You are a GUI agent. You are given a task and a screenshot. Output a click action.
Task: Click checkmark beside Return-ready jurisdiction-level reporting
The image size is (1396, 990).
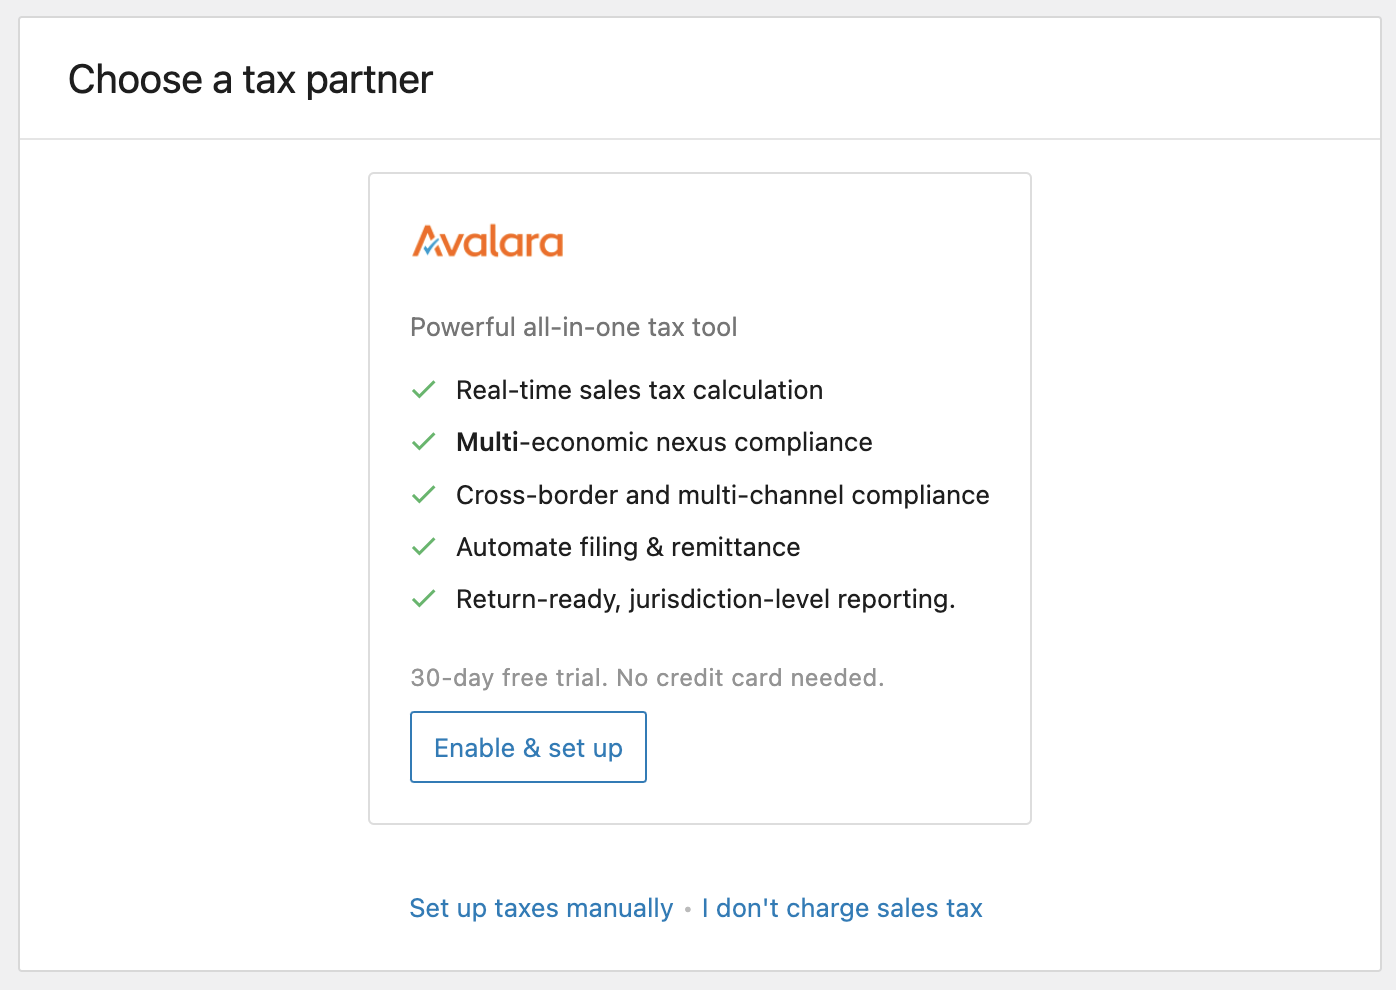(424, 599)
